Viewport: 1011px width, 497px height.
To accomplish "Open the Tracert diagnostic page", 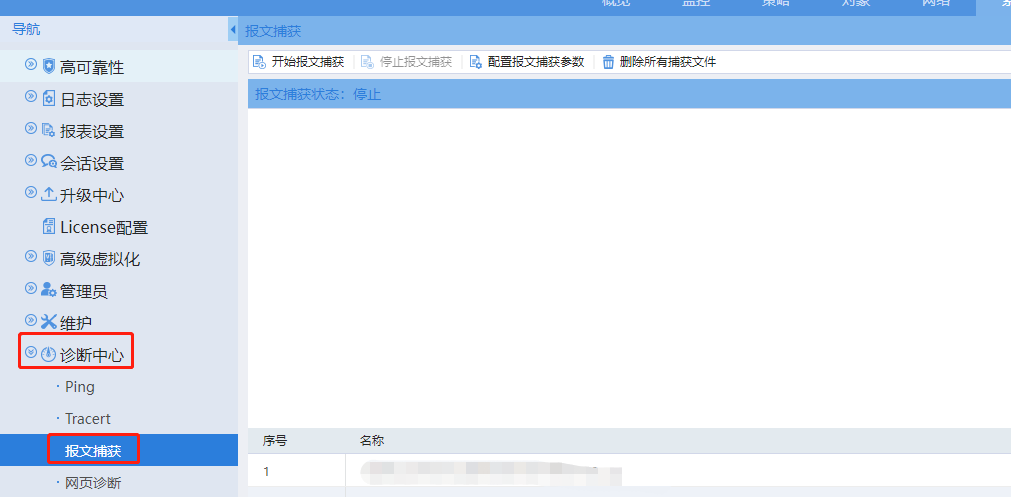I will [x=88, y=419].
